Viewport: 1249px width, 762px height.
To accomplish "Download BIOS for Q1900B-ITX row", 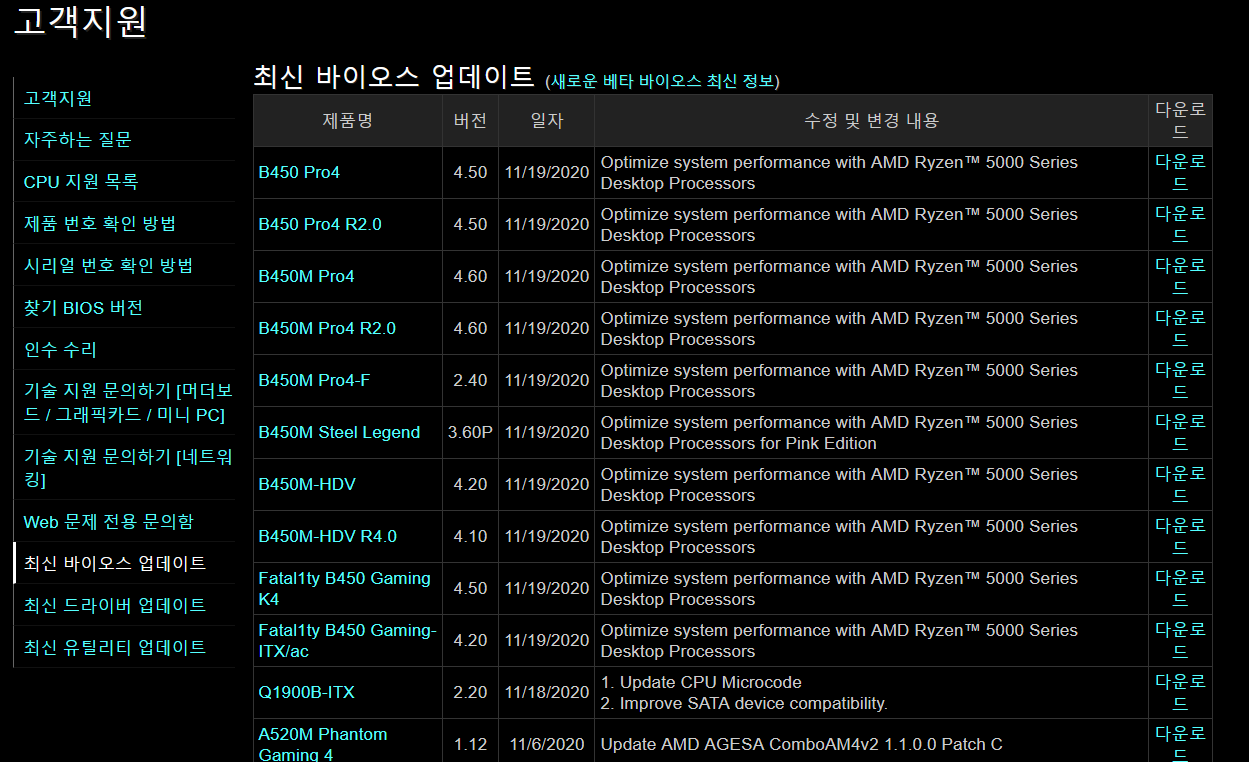I will coord(1180,692).
